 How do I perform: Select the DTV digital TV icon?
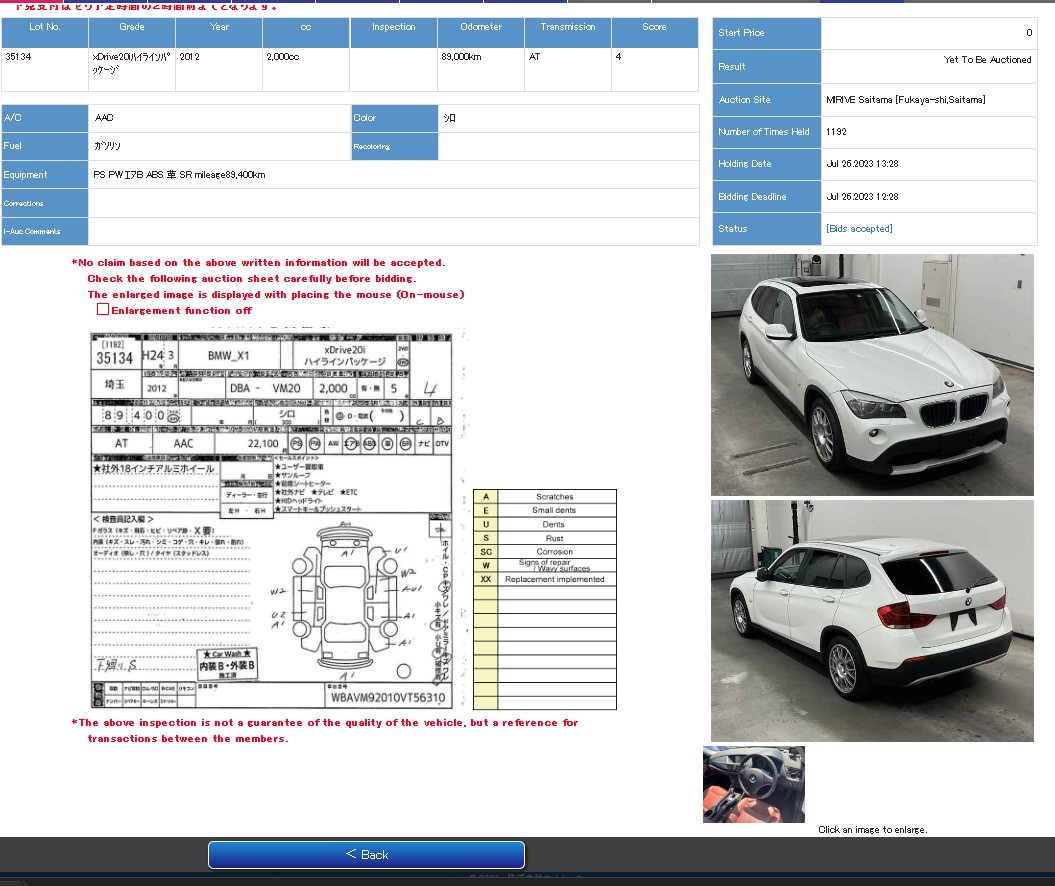[x=444, y=443]
